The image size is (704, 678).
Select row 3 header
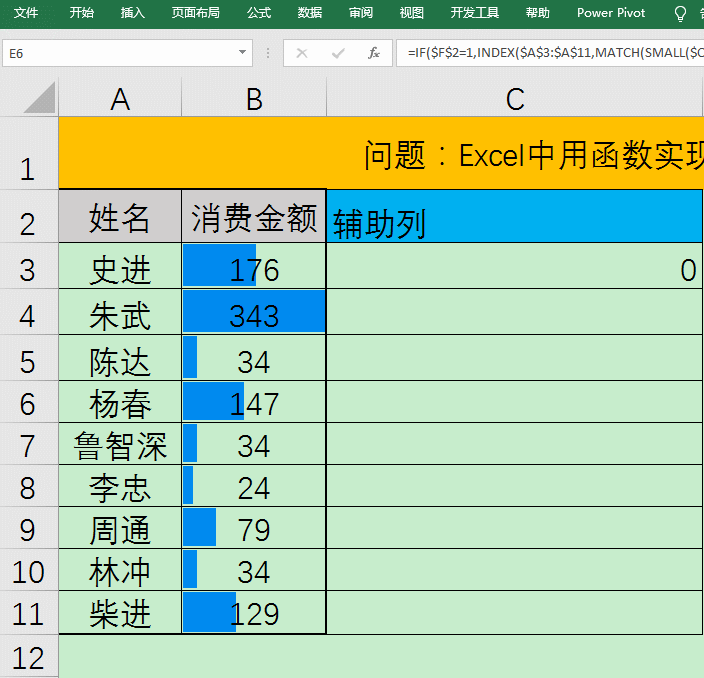click(28, 266)
